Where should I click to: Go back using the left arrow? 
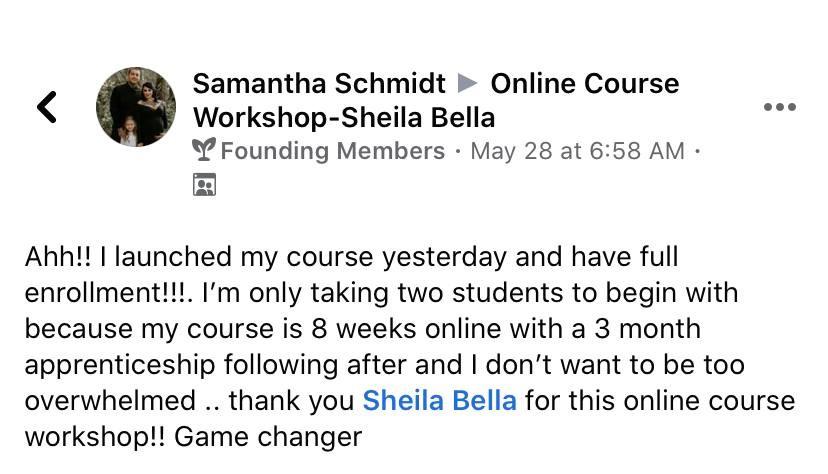pos(47,106)
